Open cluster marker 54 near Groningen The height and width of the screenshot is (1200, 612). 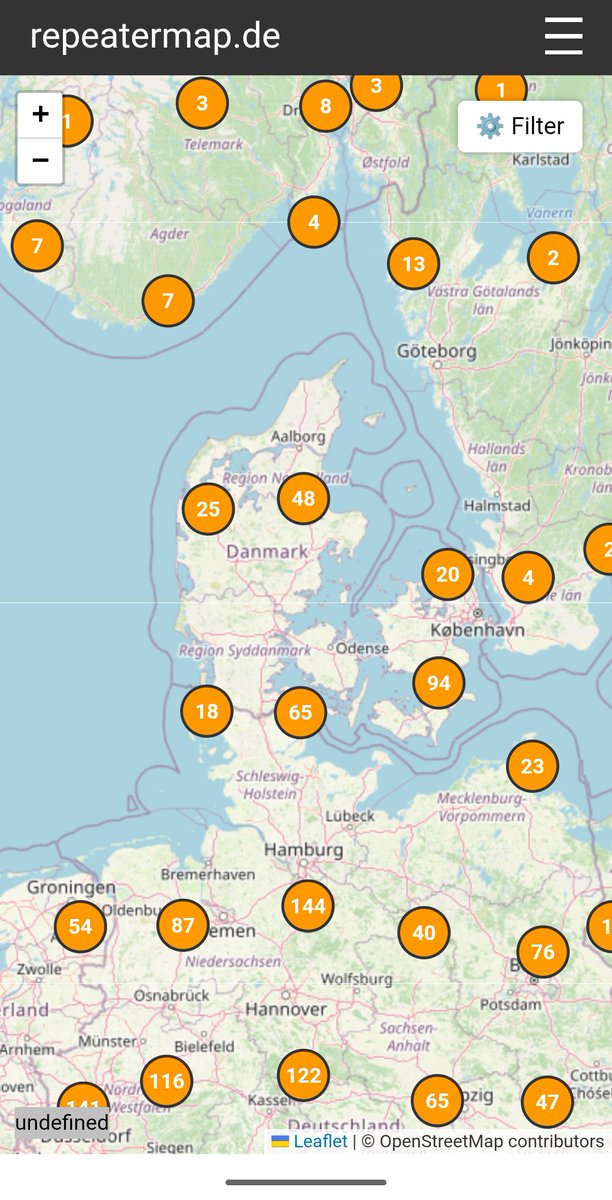click(x=80, y=926)
